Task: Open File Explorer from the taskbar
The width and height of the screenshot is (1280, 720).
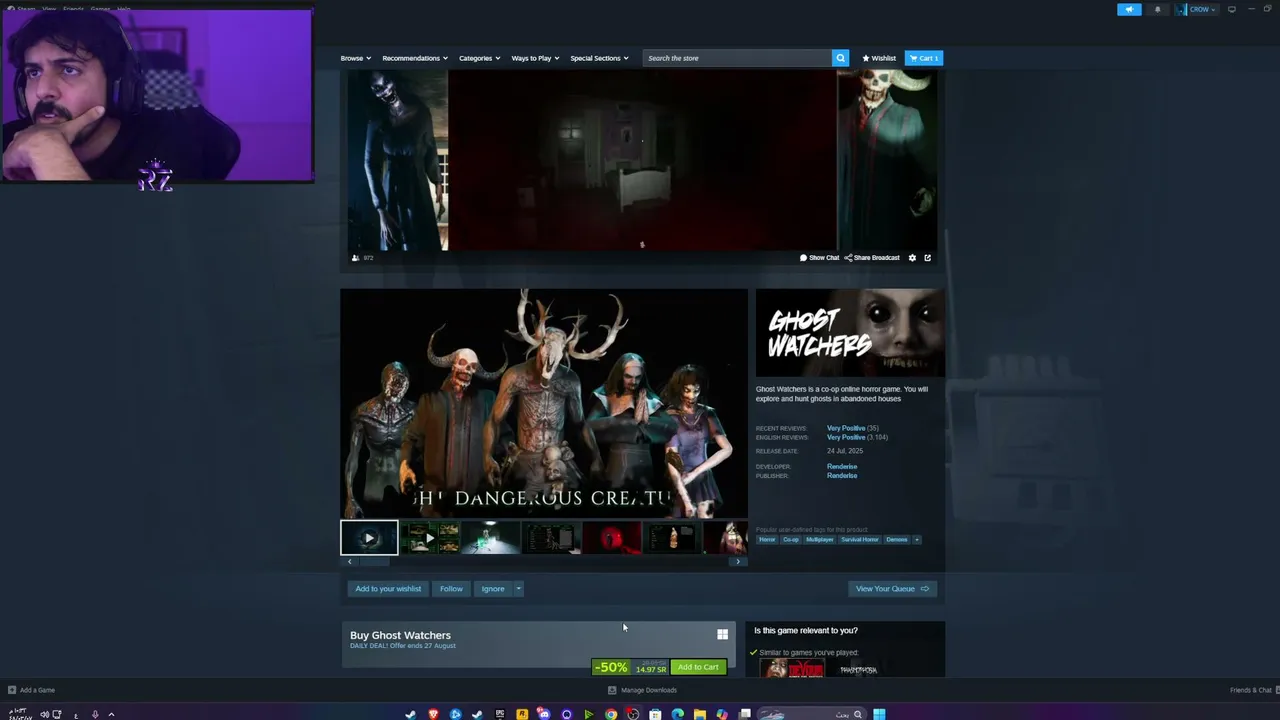Action: [x=699, y=714]
